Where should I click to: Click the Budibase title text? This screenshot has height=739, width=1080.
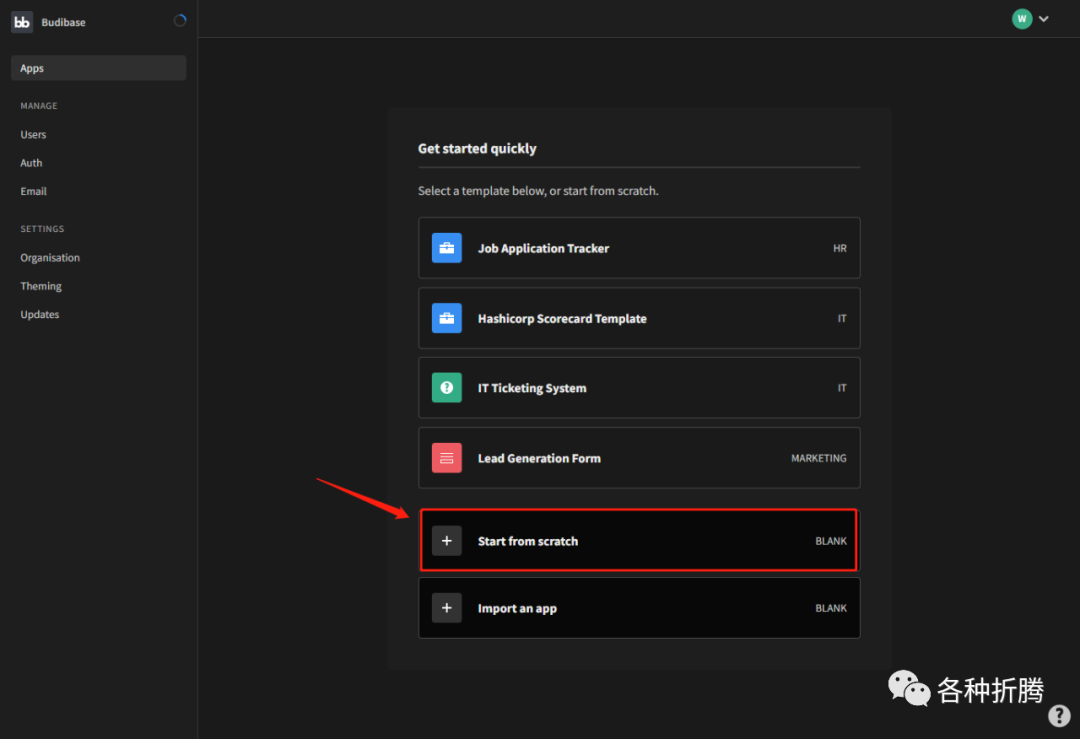point(63,22)
